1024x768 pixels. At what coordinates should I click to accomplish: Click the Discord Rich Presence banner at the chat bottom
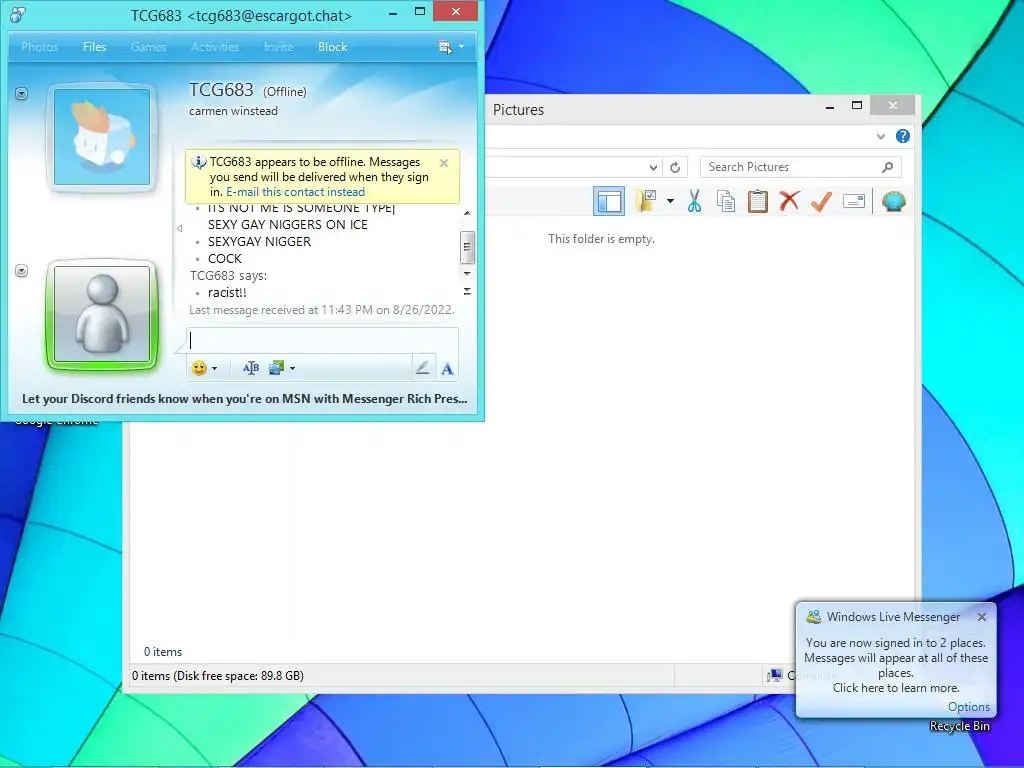coord(245,399)
